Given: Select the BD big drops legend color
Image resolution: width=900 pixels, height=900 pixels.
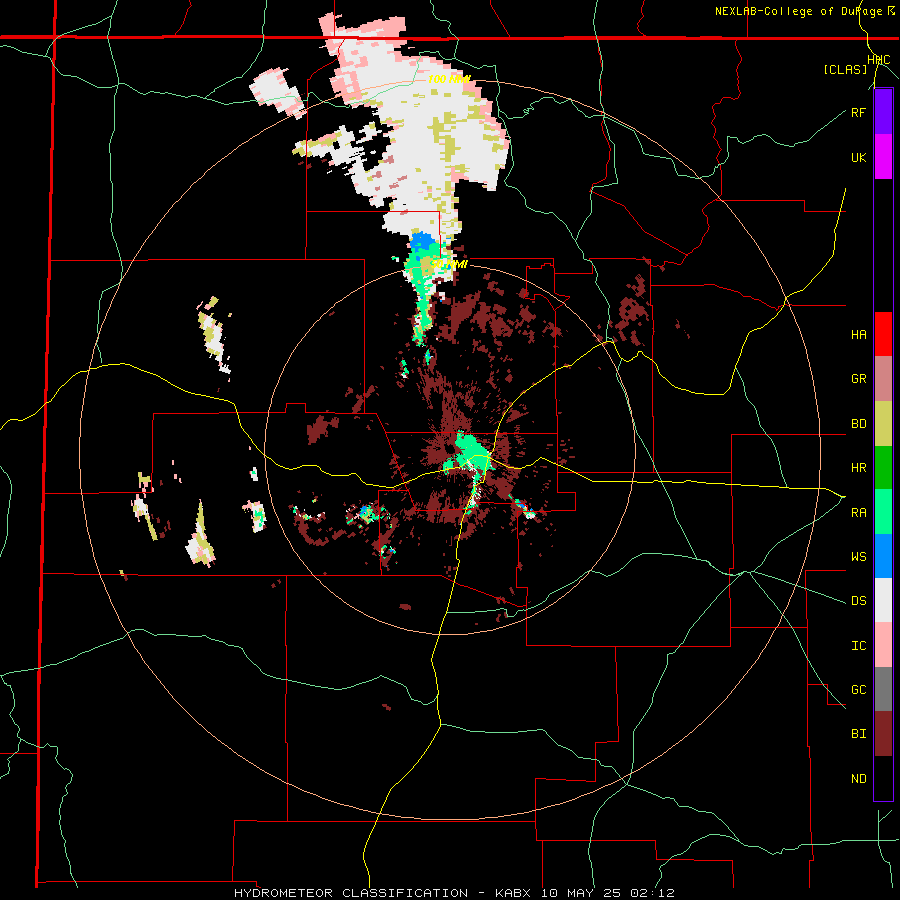Looking at the screenshot, I should point(883,424).
